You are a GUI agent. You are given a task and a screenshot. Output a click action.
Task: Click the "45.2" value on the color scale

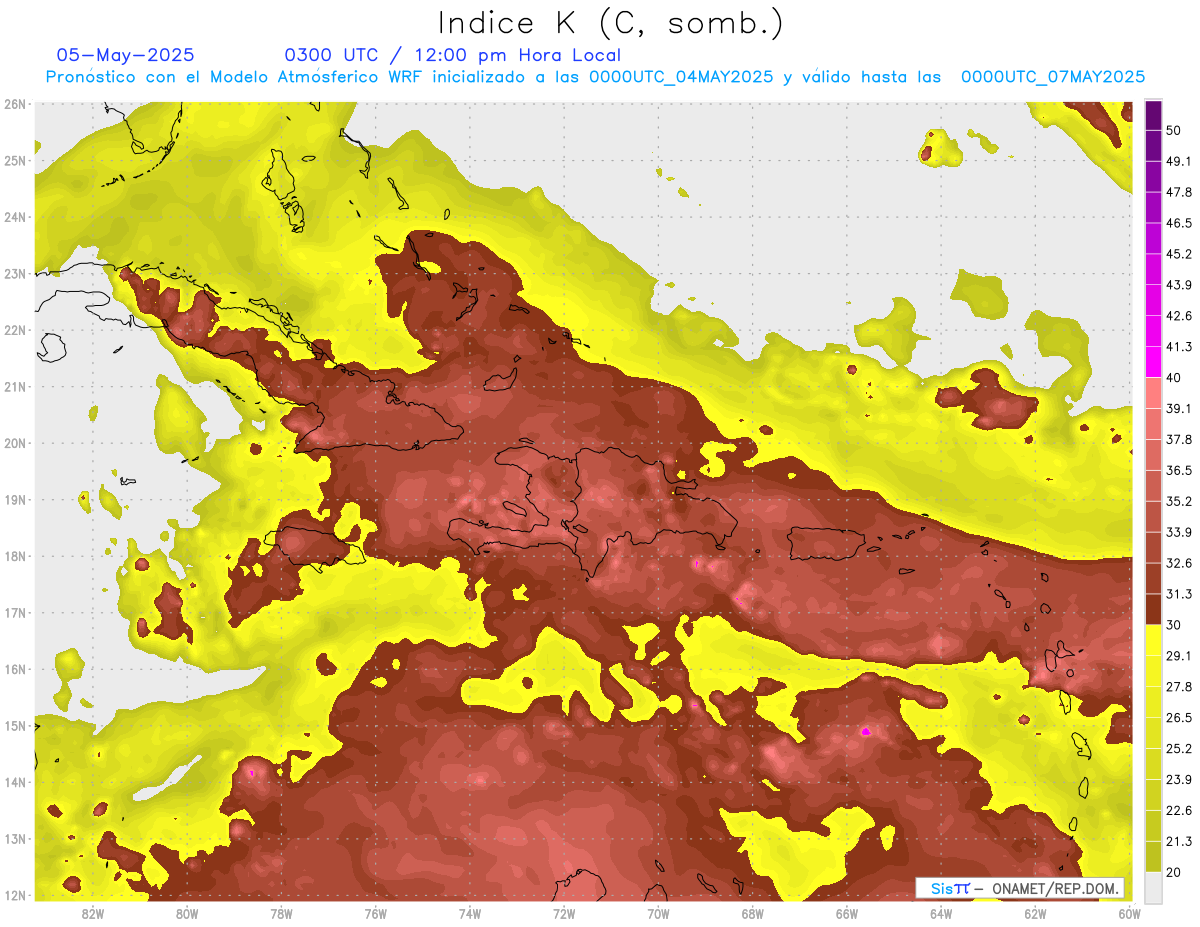coord(1178,254)
